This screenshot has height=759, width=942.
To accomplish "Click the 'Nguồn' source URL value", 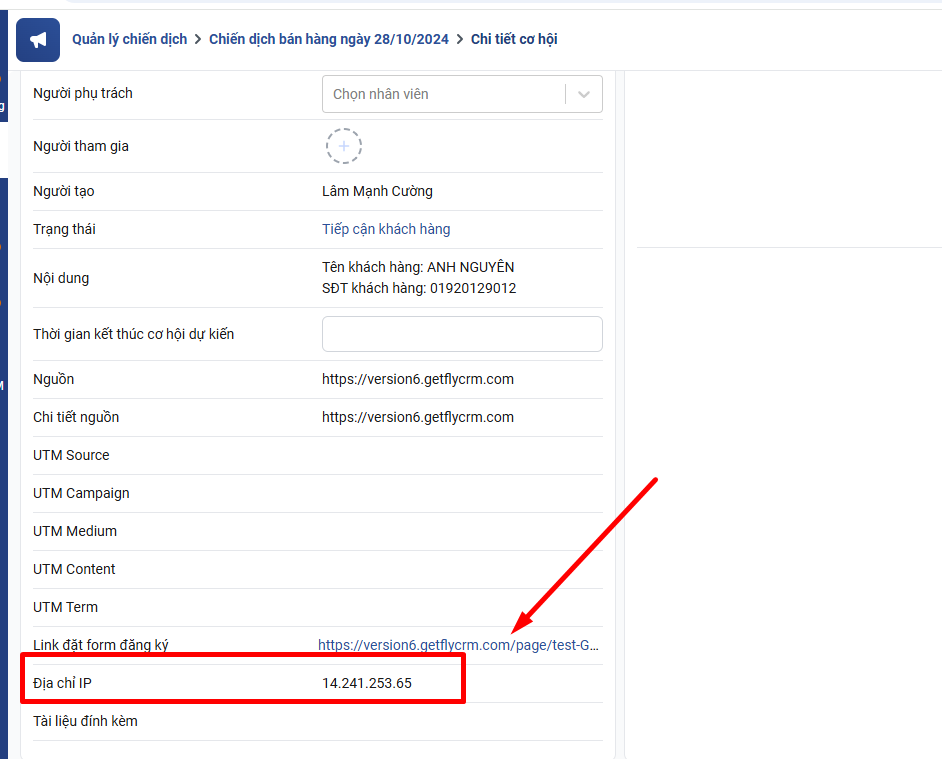I will 418,379.
